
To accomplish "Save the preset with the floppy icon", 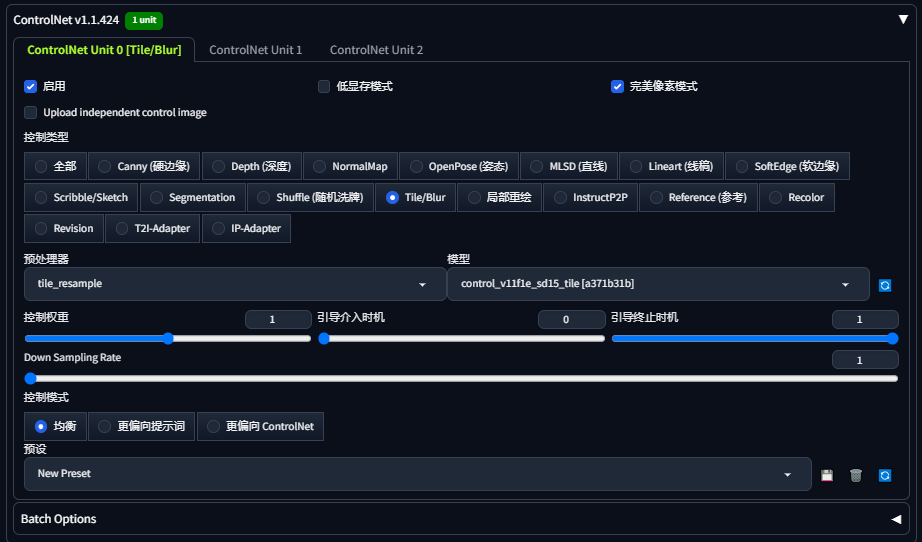I will click(x=827, y=475).
